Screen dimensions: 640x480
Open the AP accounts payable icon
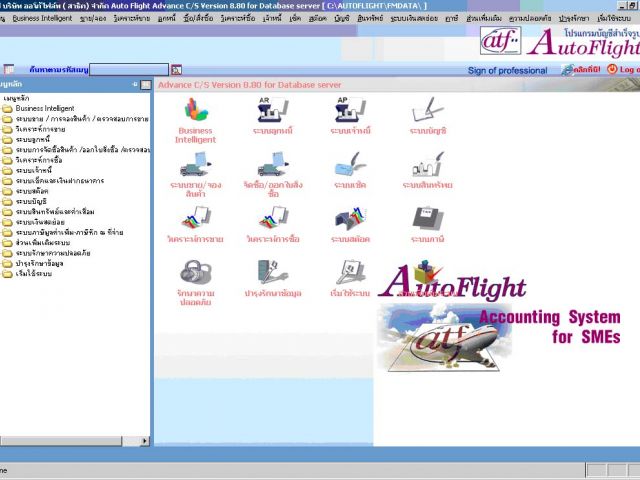[x=349, y=111]
